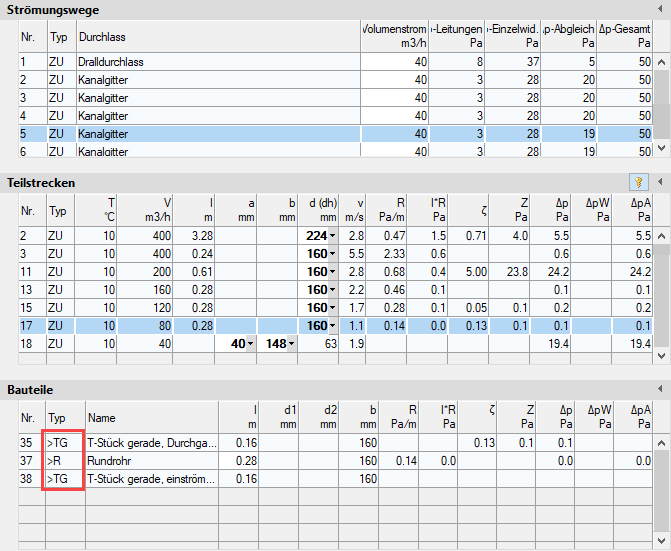Select Kanalgitter in flow path row 4

(219, 116)
